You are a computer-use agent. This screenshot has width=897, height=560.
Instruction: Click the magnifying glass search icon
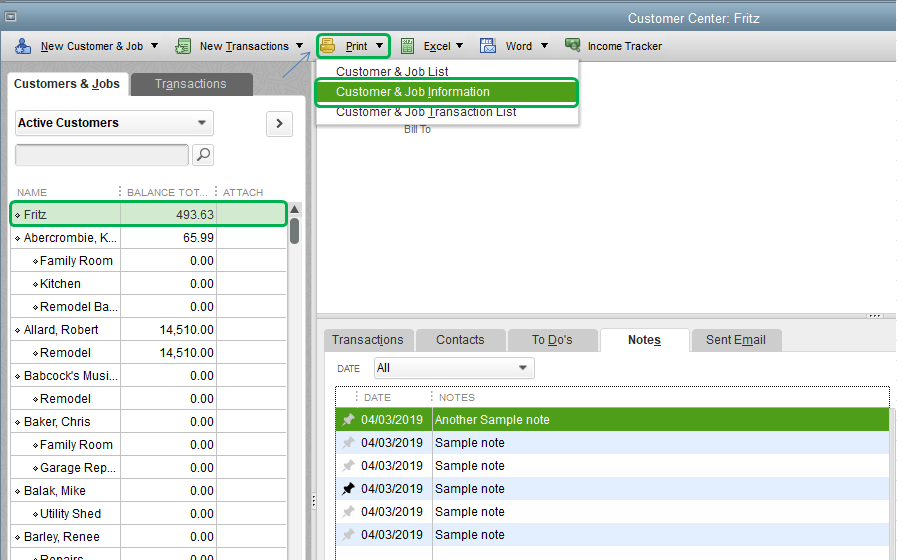click(x=203, y=154)
